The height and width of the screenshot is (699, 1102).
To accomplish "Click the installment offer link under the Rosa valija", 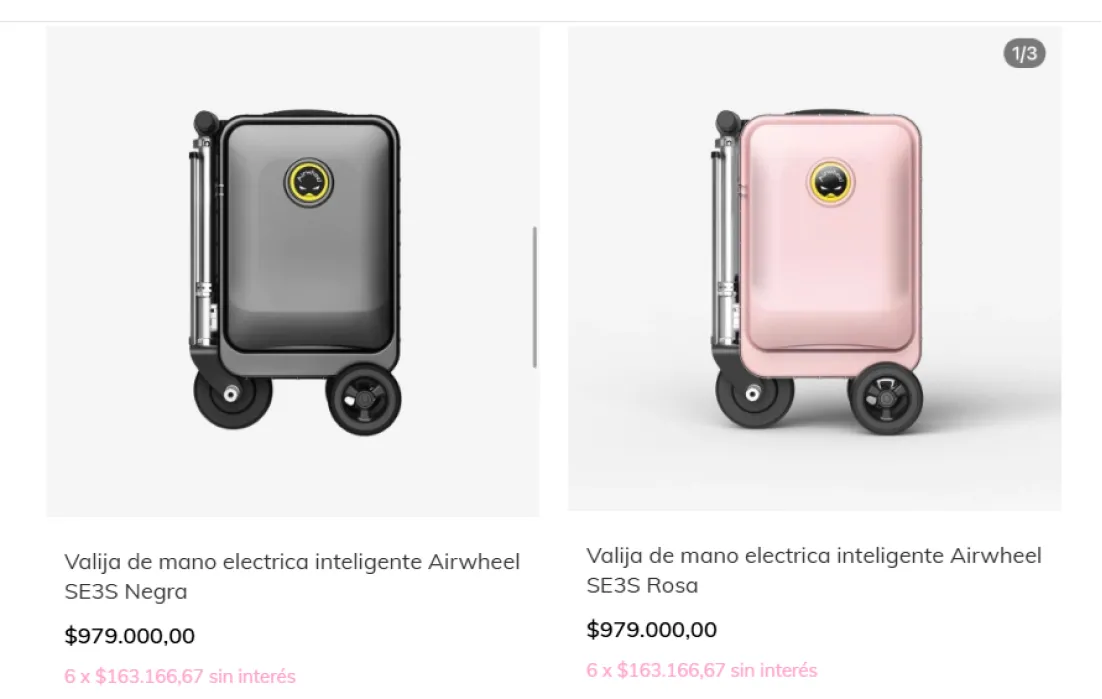I will pos(701,669).
